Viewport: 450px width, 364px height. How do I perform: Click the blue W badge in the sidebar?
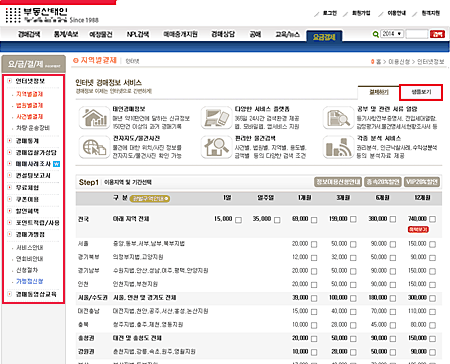(57, 164)
